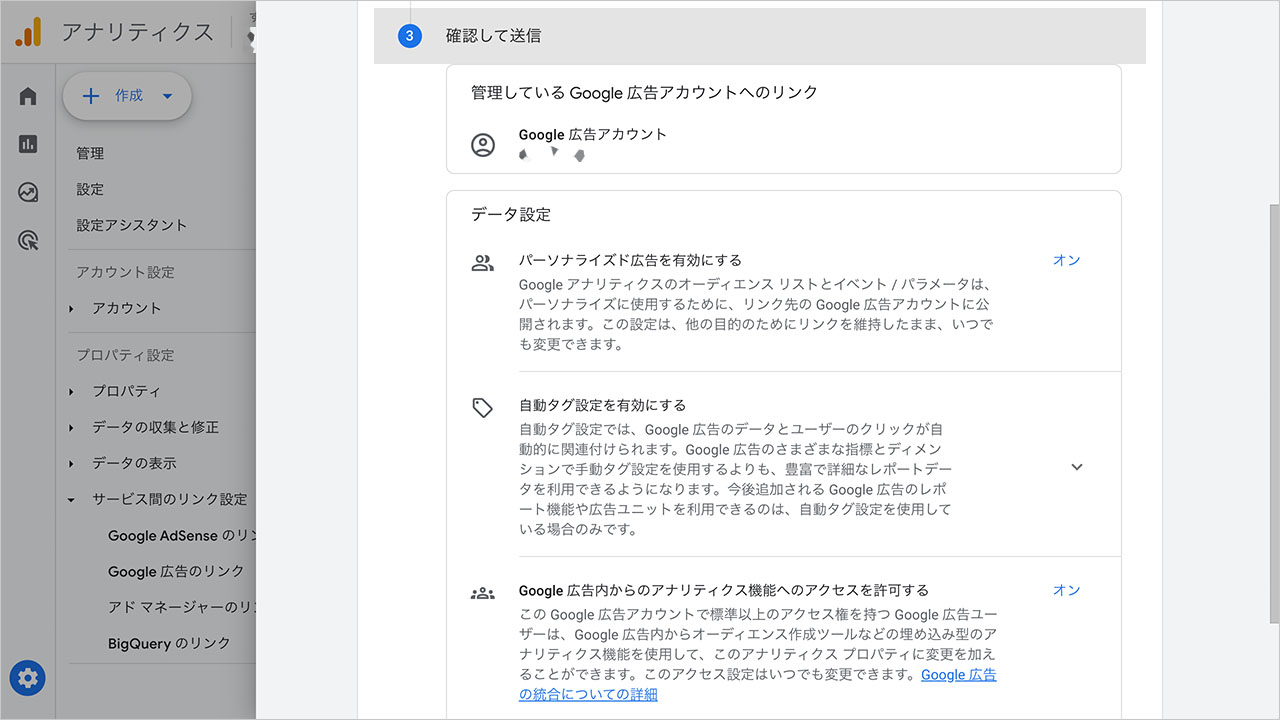This screenshot has width=1280, height=720.
Task: Click the group icon beside アクセスを許可する設定
Action: coord(483,592)
